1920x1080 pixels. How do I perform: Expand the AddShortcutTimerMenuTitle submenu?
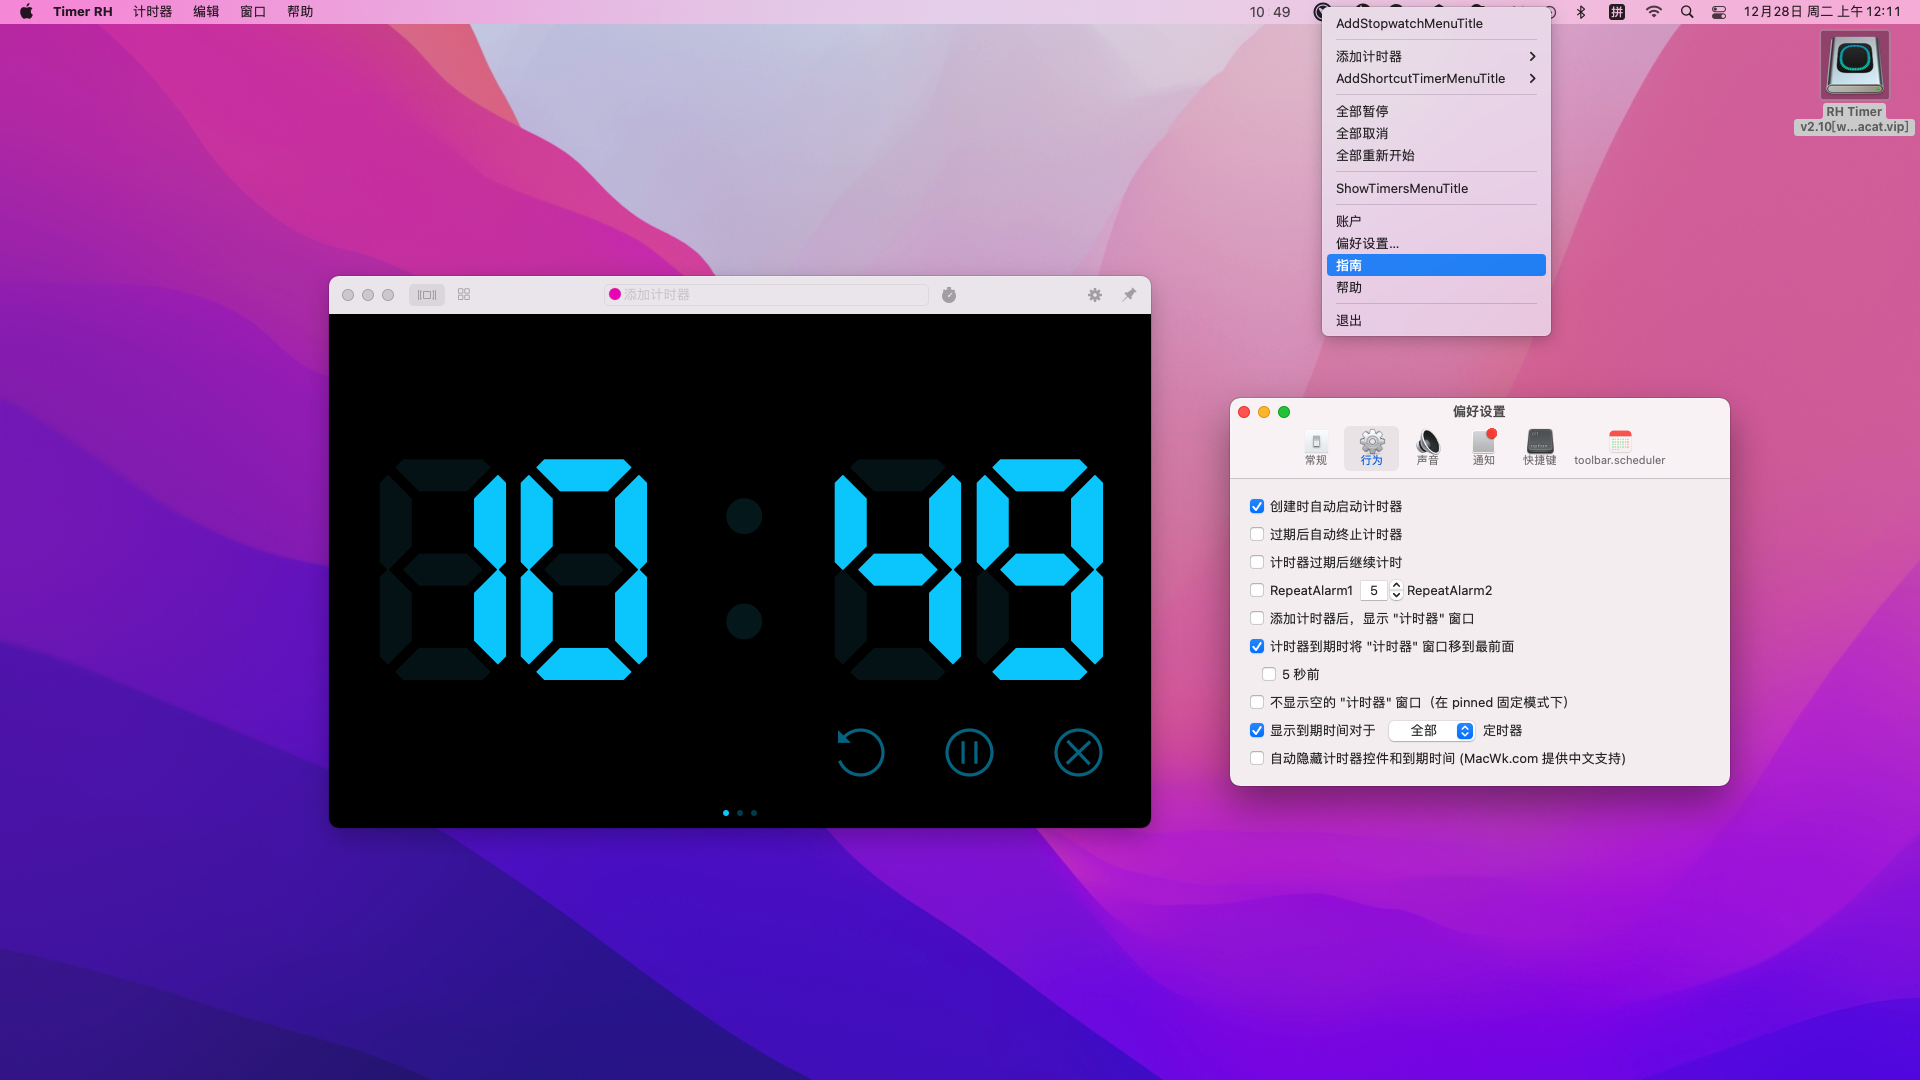[x=1436, y=79]
